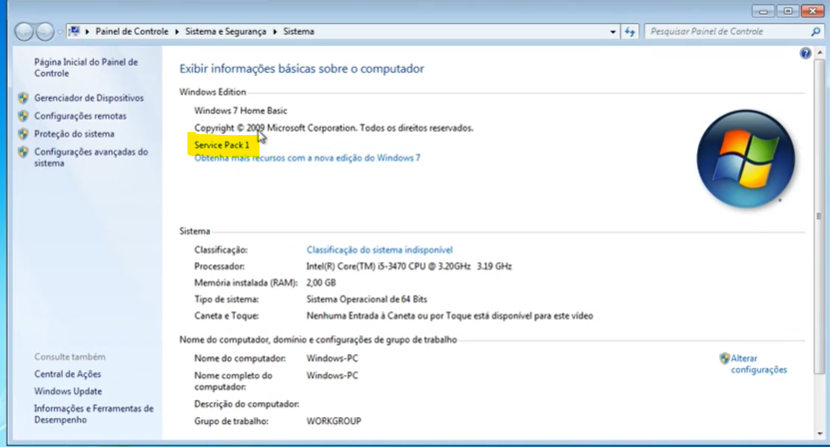Click Windows-PC beside Nome completo do computador
The width and height of the screenshot is (830, 447).
click(332, 376)
